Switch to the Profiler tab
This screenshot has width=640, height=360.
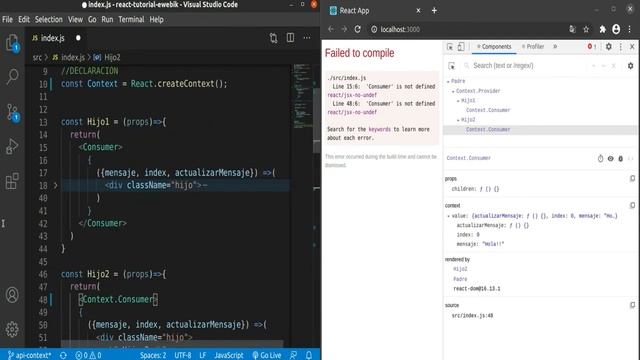(x=533, y=47)
